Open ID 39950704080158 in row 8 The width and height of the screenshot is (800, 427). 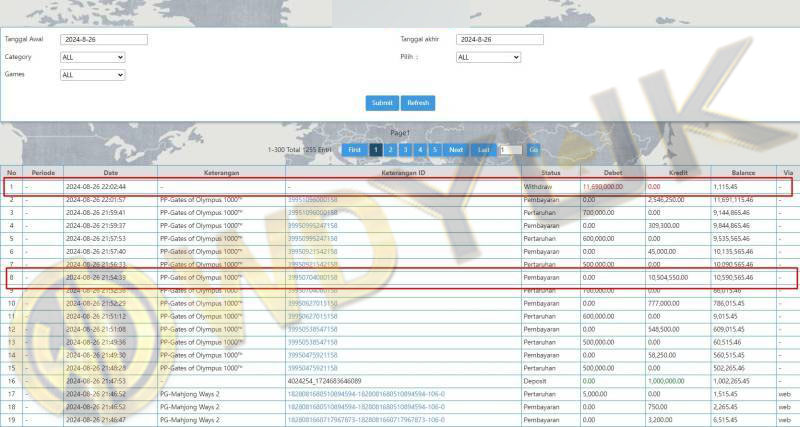pyautogui.click(x=312, y=278)
